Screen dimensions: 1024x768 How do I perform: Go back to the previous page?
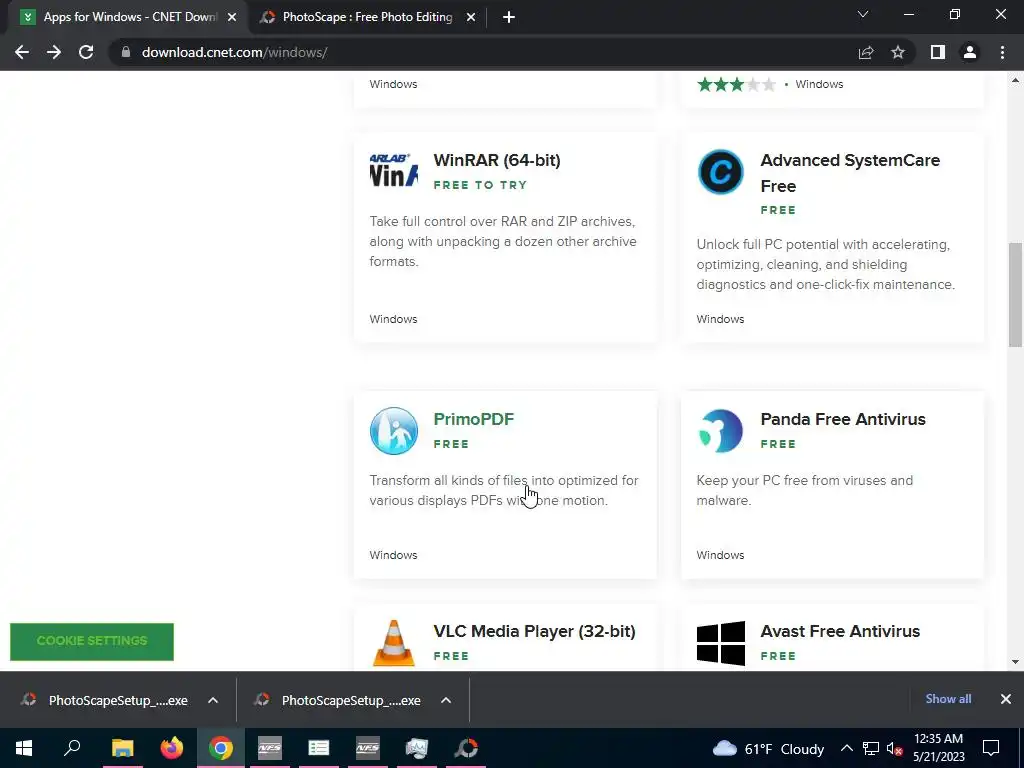point(22,52)
